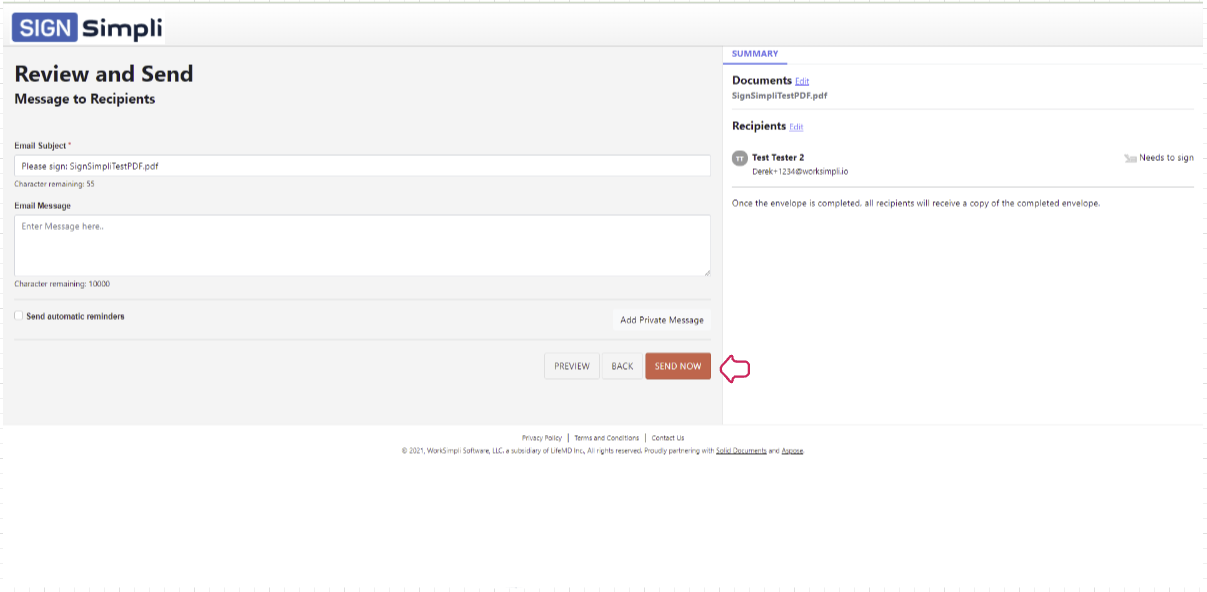Open Add Private Message
Image resolution: width=1207 pixels, height=592 pixels.
[x=661, y=320]
